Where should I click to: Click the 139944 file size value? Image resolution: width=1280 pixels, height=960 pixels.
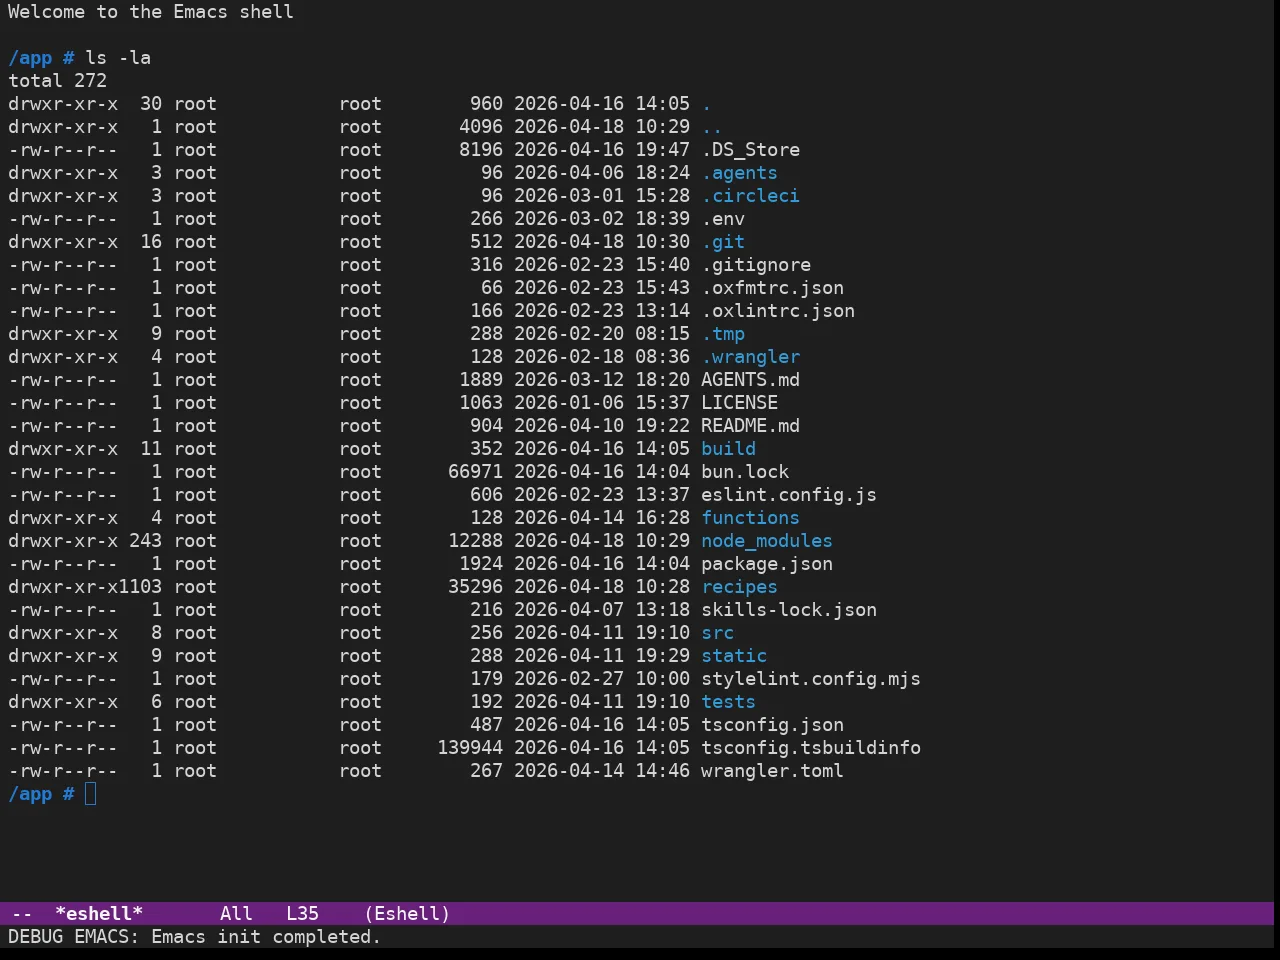pos(470,748)
